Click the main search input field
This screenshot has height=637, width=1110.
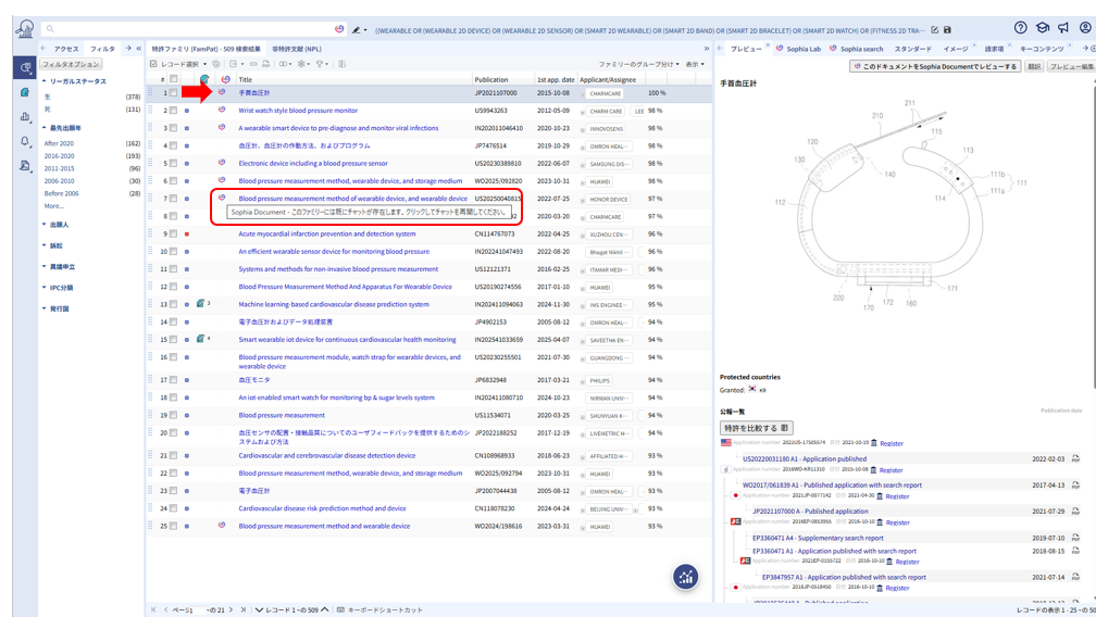[x=190, y=29]
